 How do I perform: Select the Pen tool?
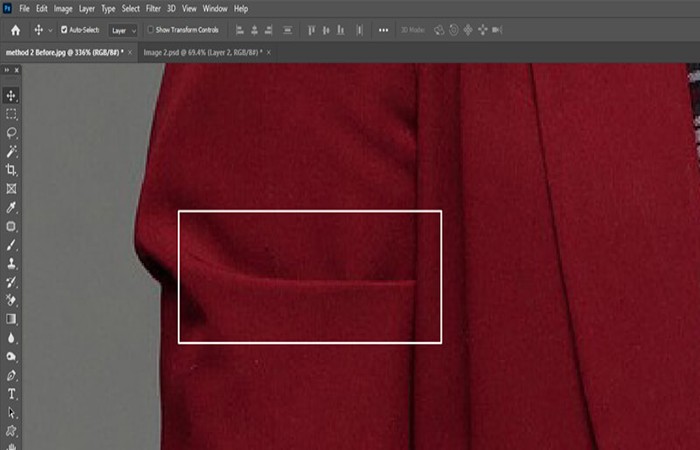[x=11, y=375]
